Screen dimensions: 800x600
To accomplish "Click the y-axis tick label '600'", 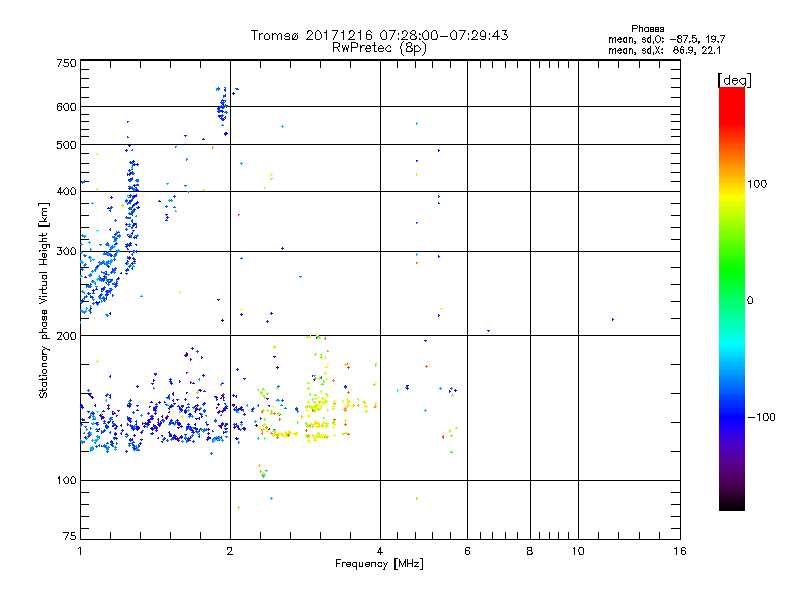I will pyautogui.click(x=66, y=107).
